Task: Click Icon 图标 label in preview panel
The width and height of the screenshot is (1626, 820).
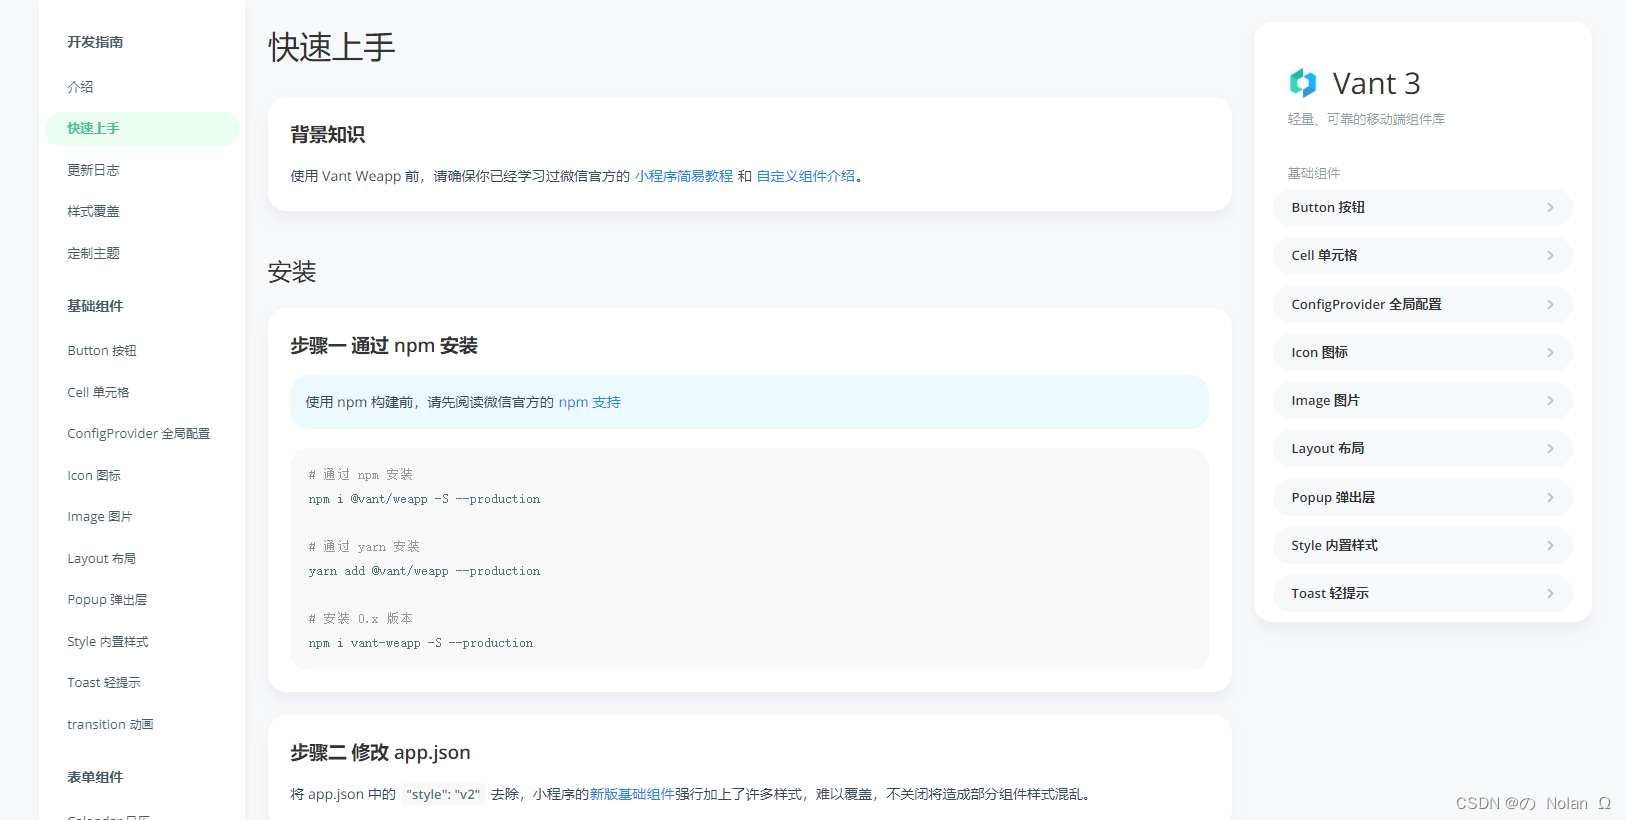Action: coord(1319,353)
